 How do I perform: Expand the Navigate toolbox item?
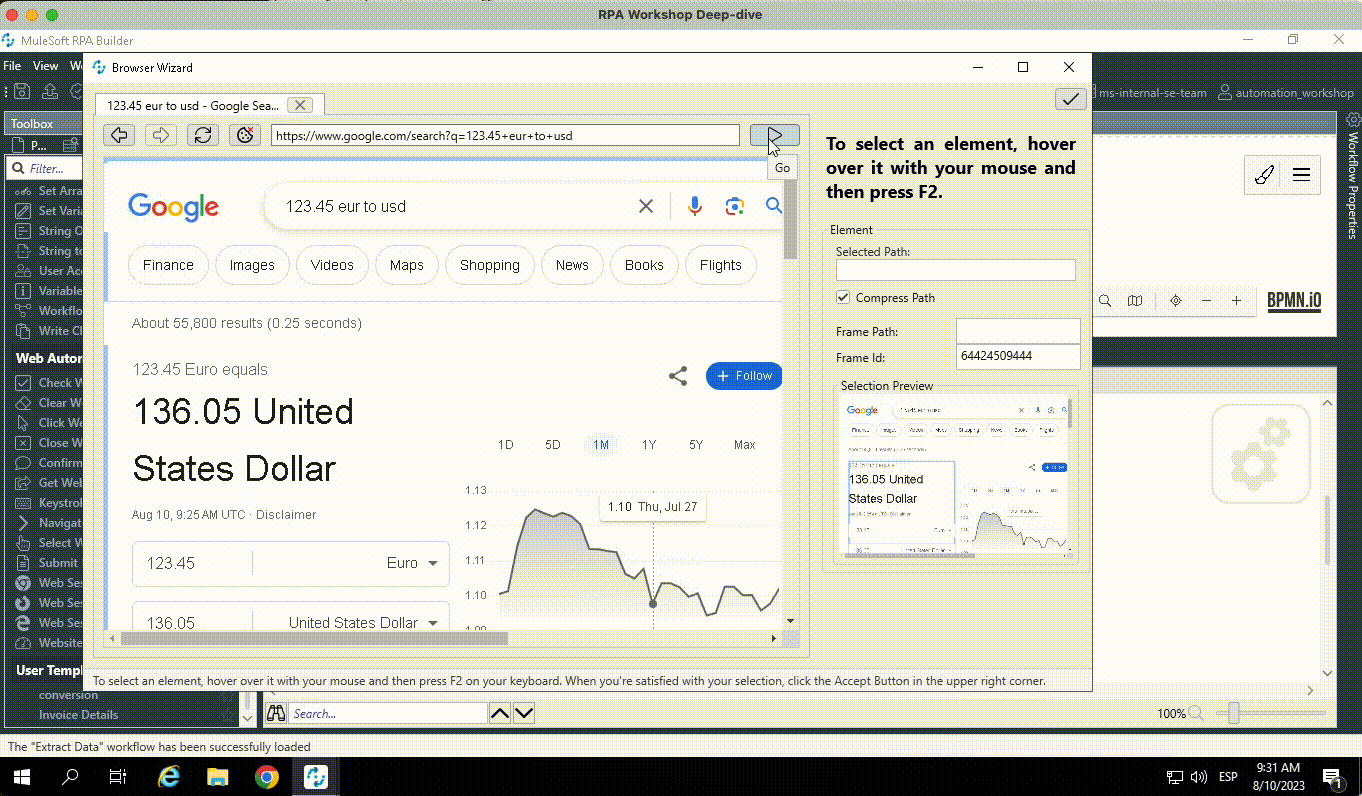[x=24, y=523]
